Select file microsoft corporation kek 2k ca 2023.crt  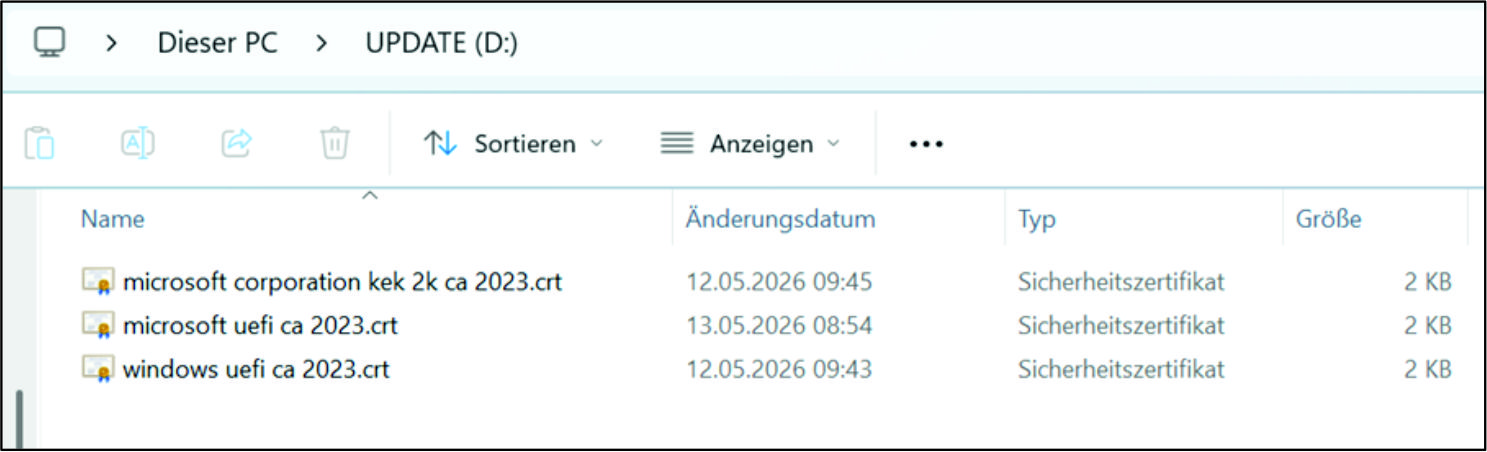point(342,282)
